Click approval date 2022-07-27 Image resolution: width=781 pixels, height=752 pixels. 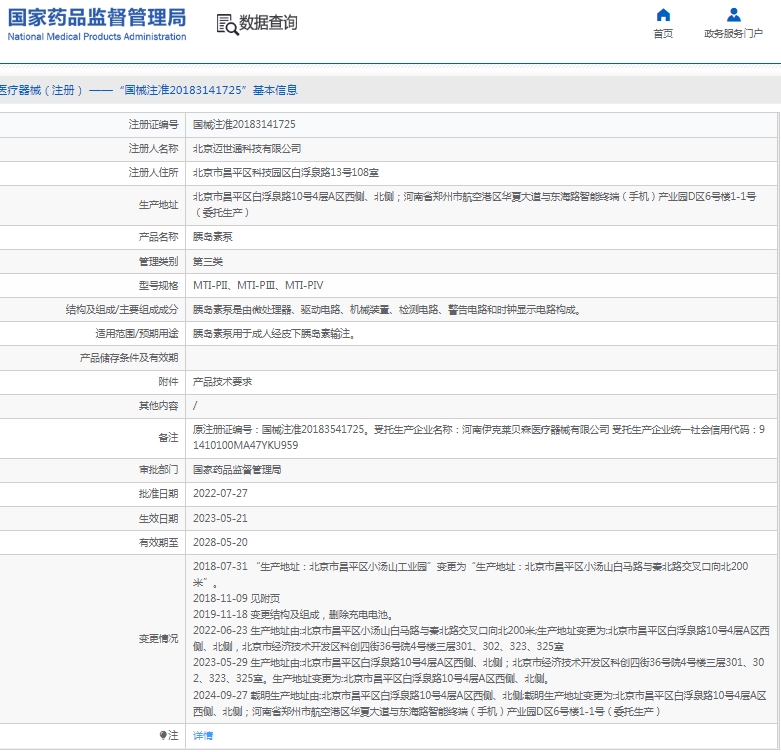[220, 494]
